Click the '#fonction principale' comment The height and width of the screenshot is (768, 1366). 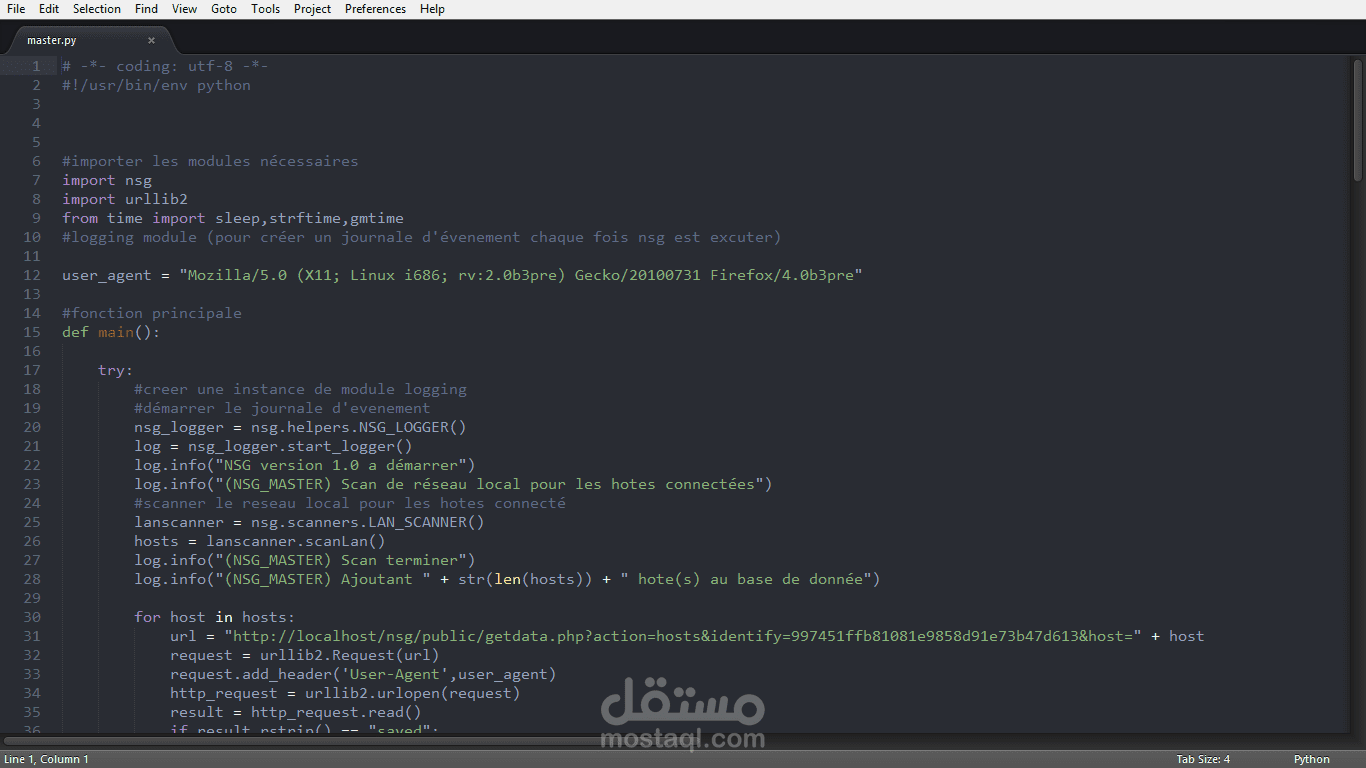click(x=152, y=313)
